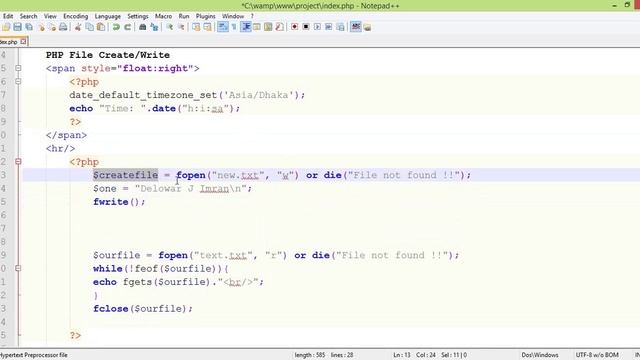Close current document using the Close icon
Viewport: 640px width, 360px height.
[x=41, y=27]
